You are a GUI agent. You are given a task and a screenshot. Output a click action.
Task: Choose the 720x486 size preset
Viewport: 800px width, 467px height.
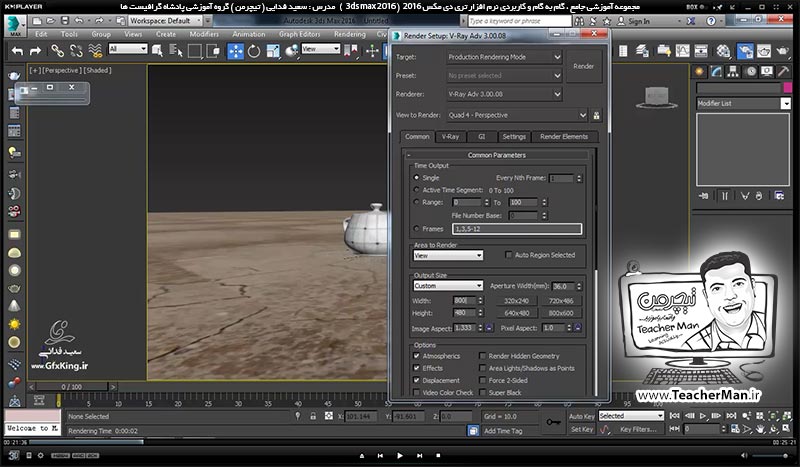coord(561,301)
